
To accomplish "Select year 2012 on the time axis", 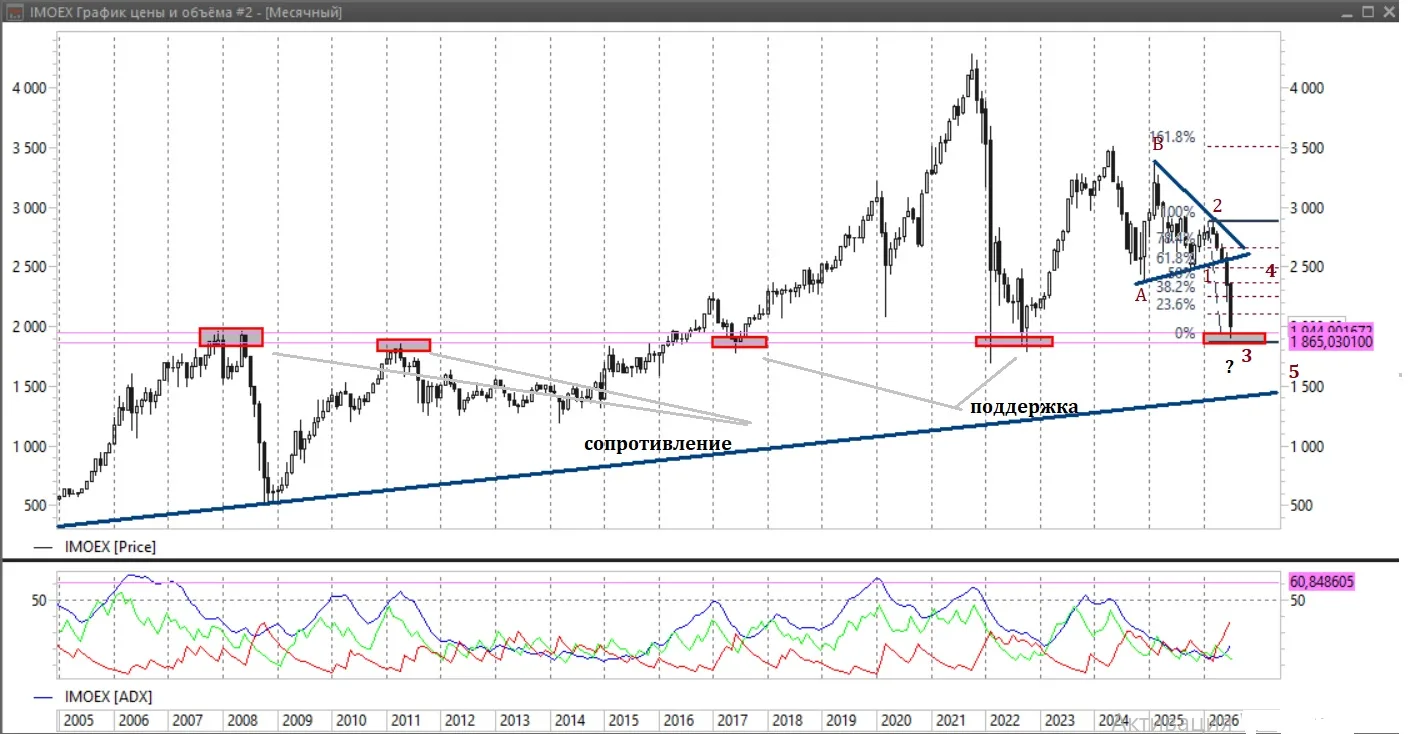I will [460, 720].
